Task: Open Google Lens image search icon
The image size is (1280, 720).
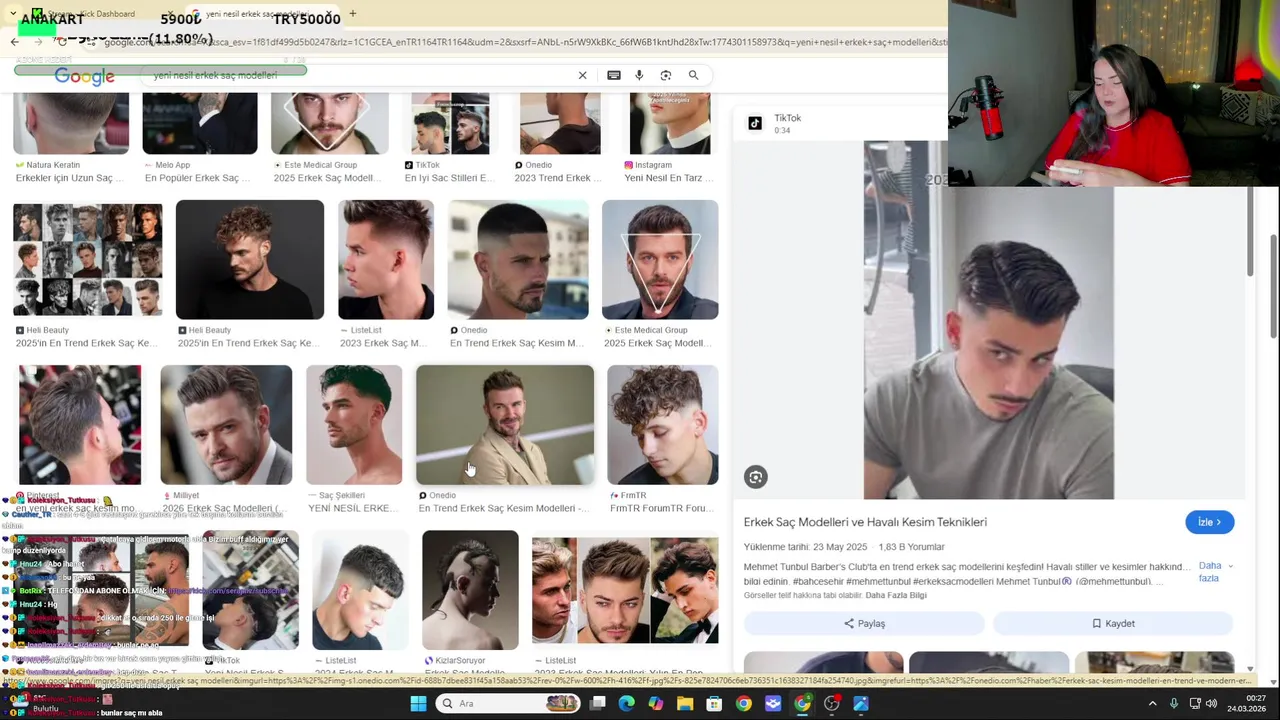Action: coord(666,75)
